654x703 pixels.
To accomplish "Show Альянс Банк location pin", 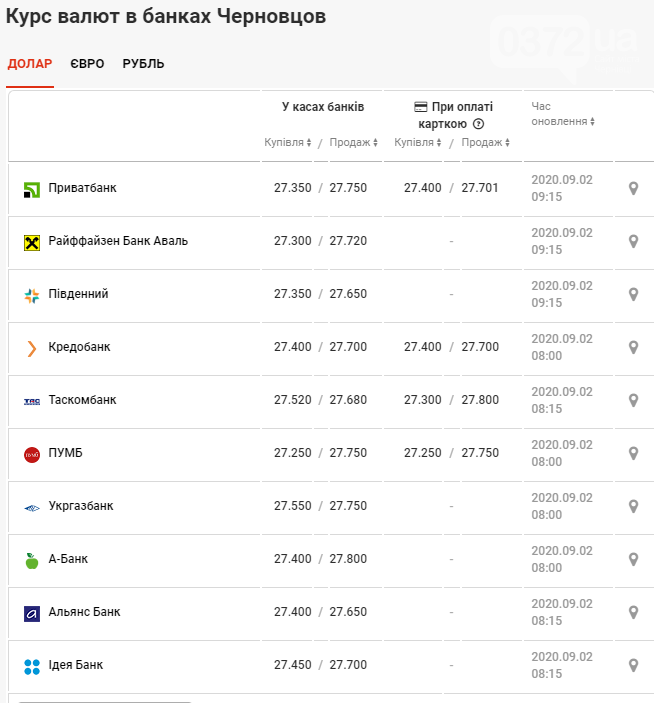I will click(x=633, y=612).
